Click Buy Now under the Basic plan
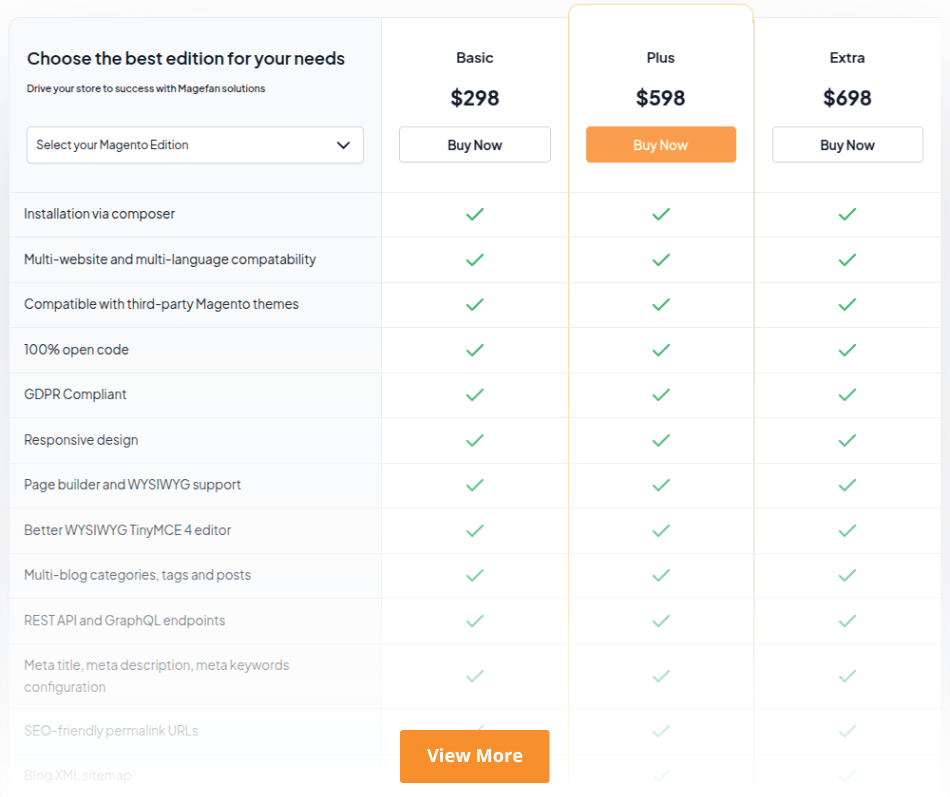This screenshot has width=950, height=797. pyautogui.click(x=474, y=144)
